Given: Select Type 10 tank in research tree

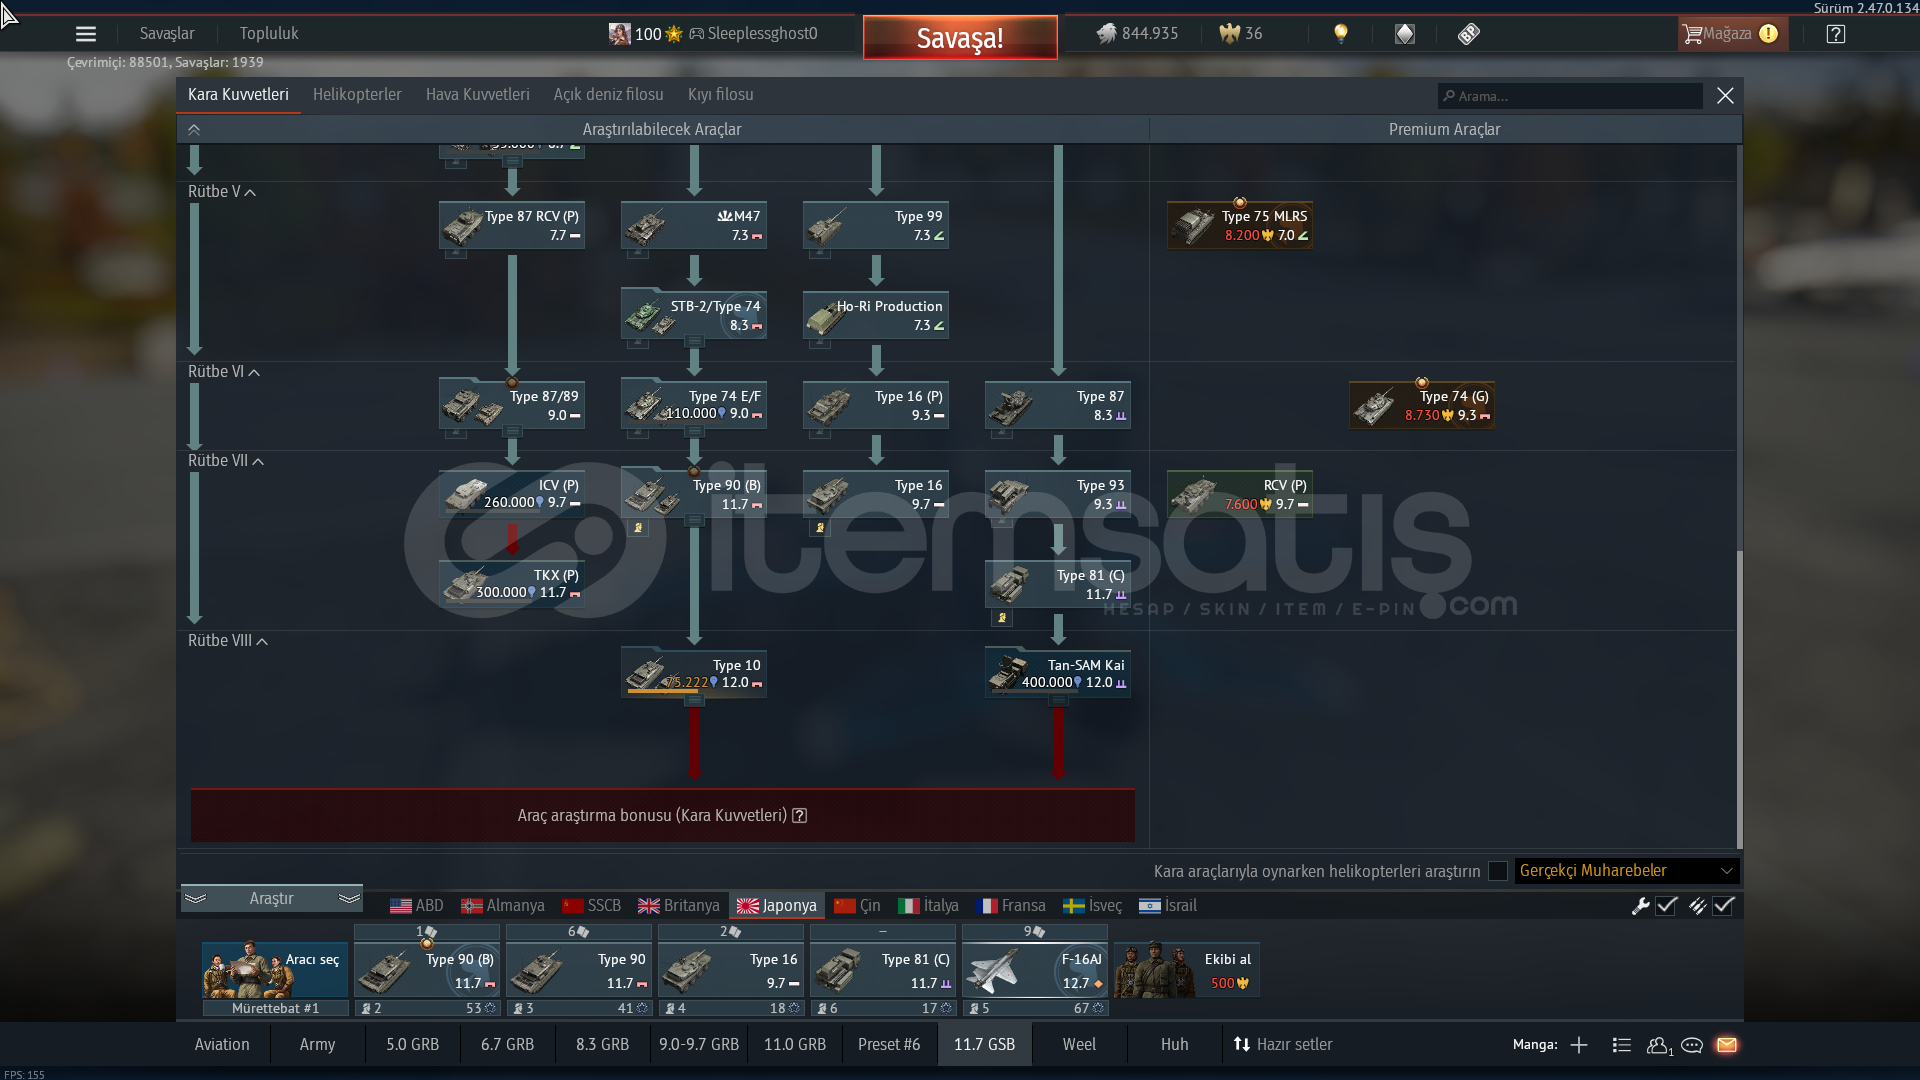Looking at the screenshot, I should (694, 673).
